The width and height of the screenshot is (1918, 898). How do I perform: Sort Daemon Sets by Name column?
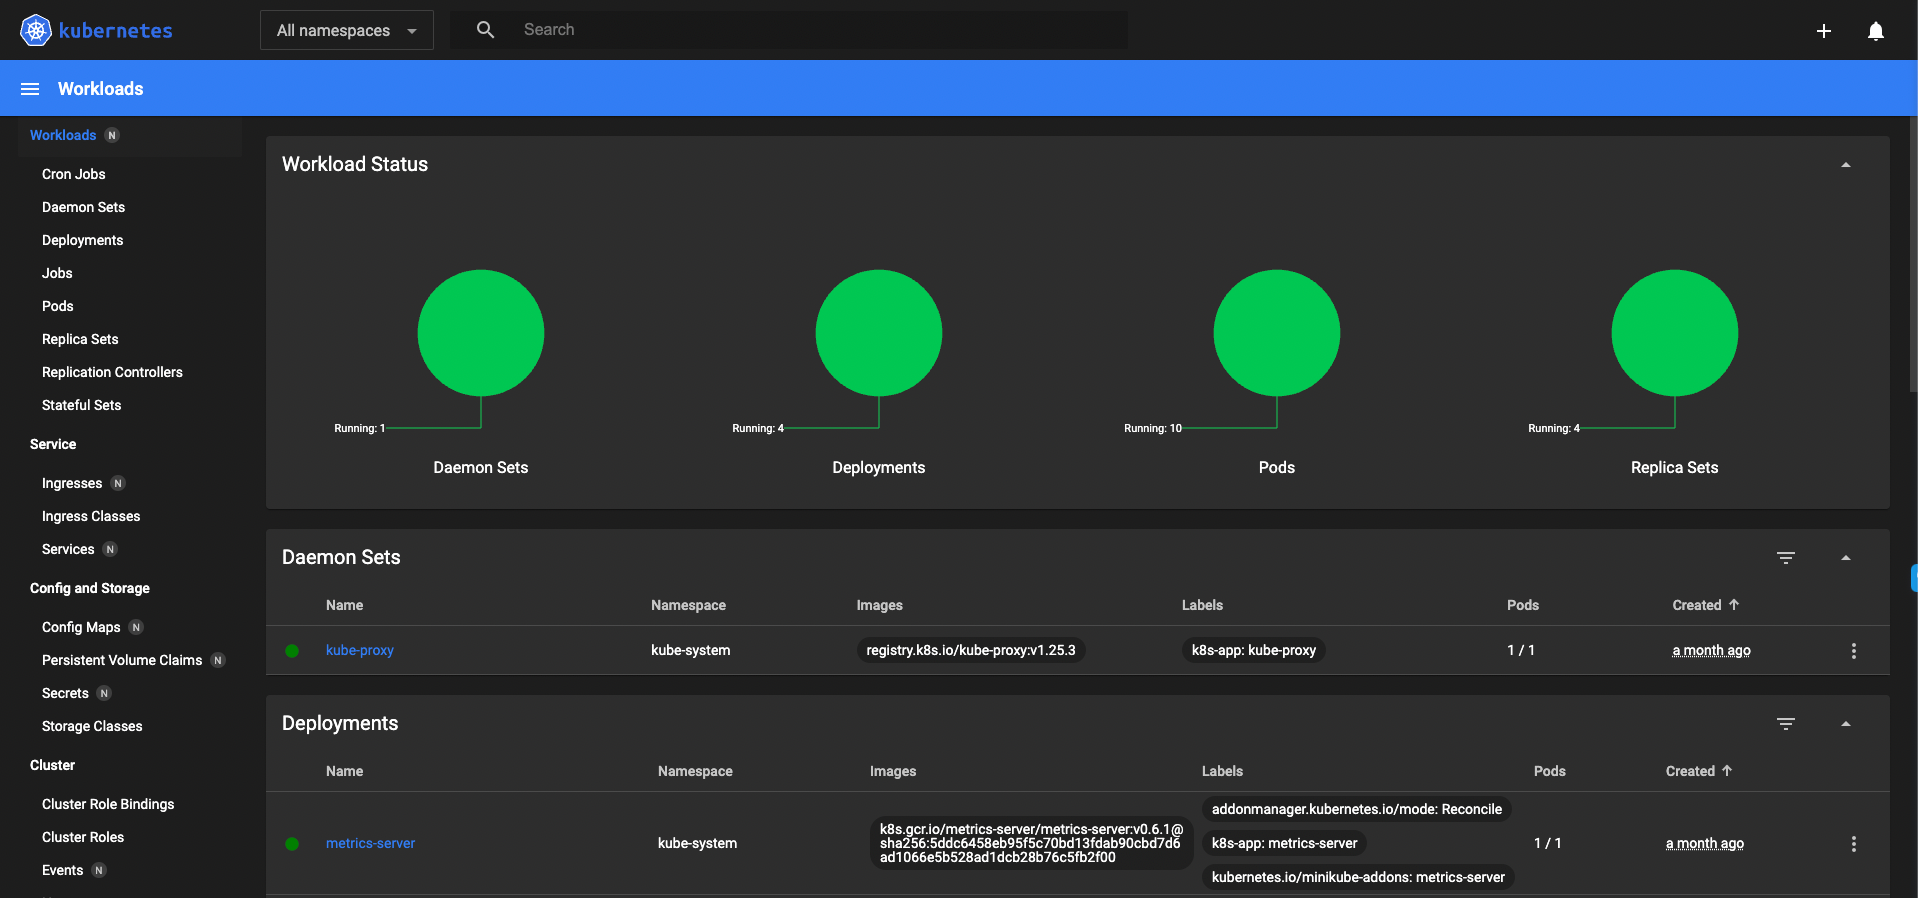click(x=344, y=605)
